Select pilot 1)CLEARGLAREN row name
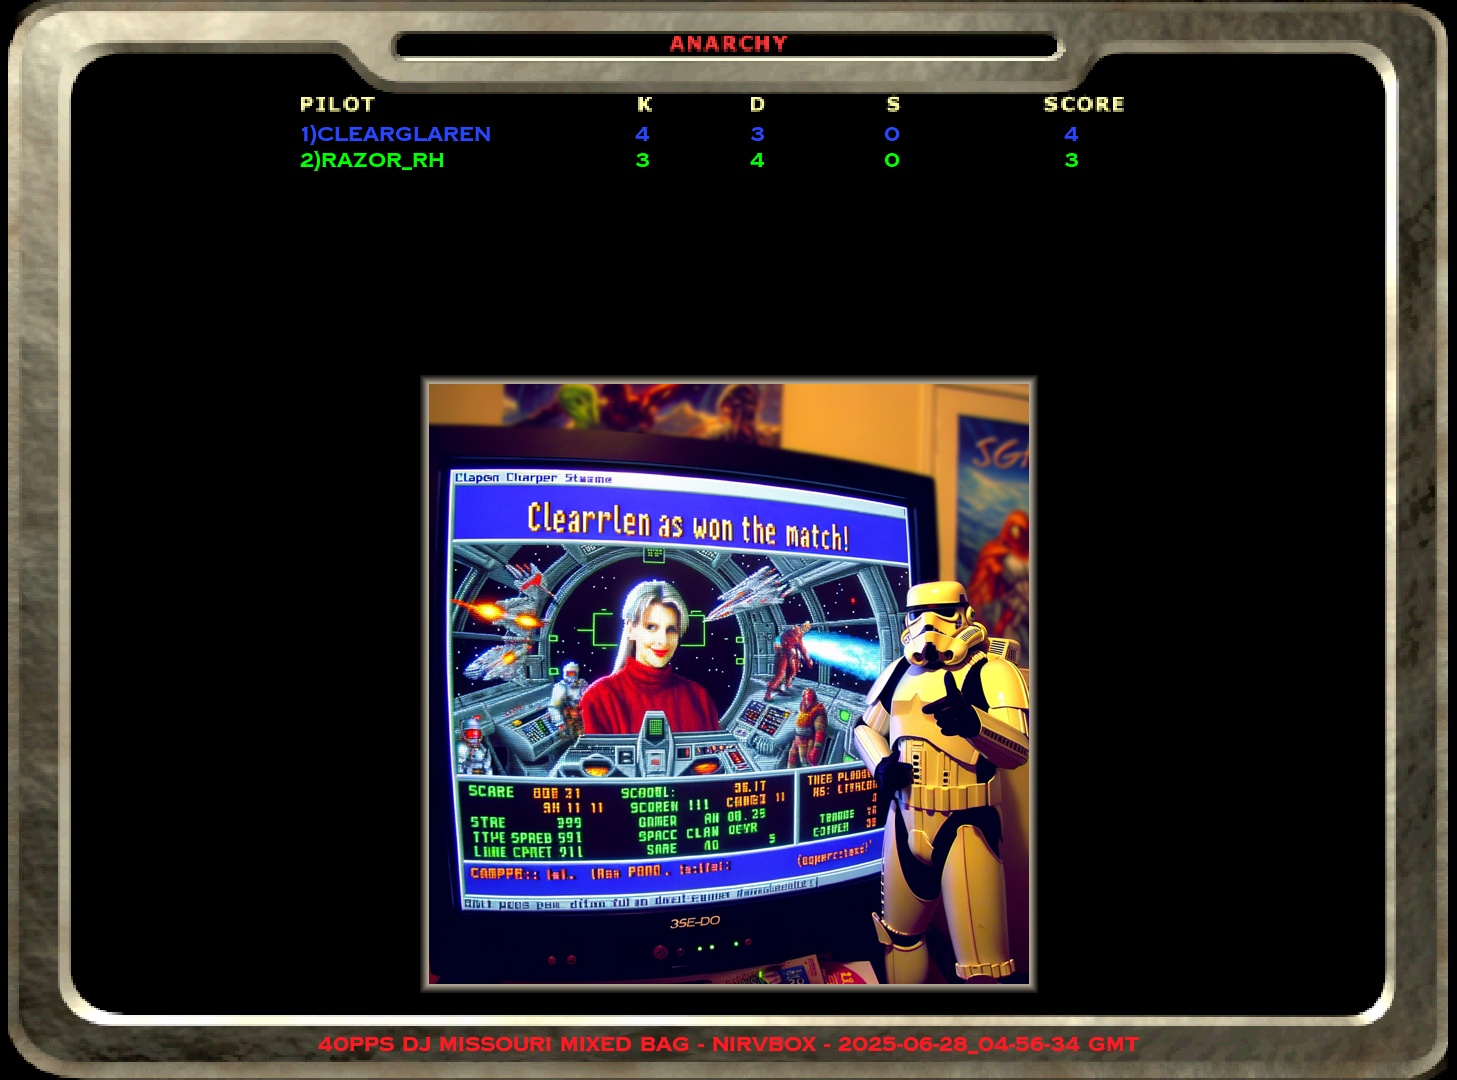The width and height of the screenshot is (1457, 1080). 395,134
